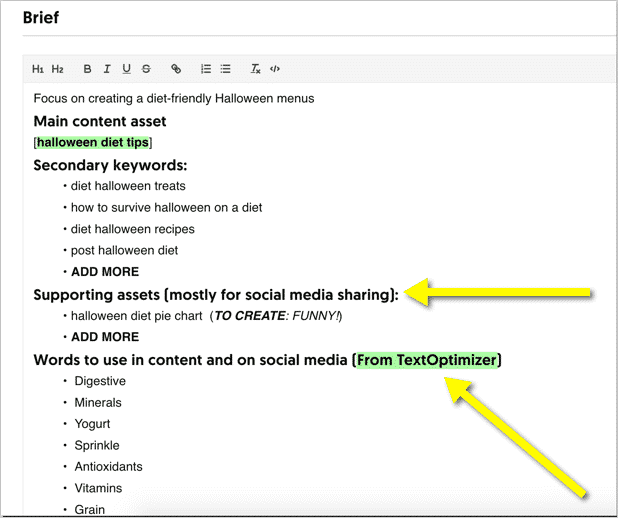
Task: Place cursor in 'Focus on creating' line
Action: point(174,99)
